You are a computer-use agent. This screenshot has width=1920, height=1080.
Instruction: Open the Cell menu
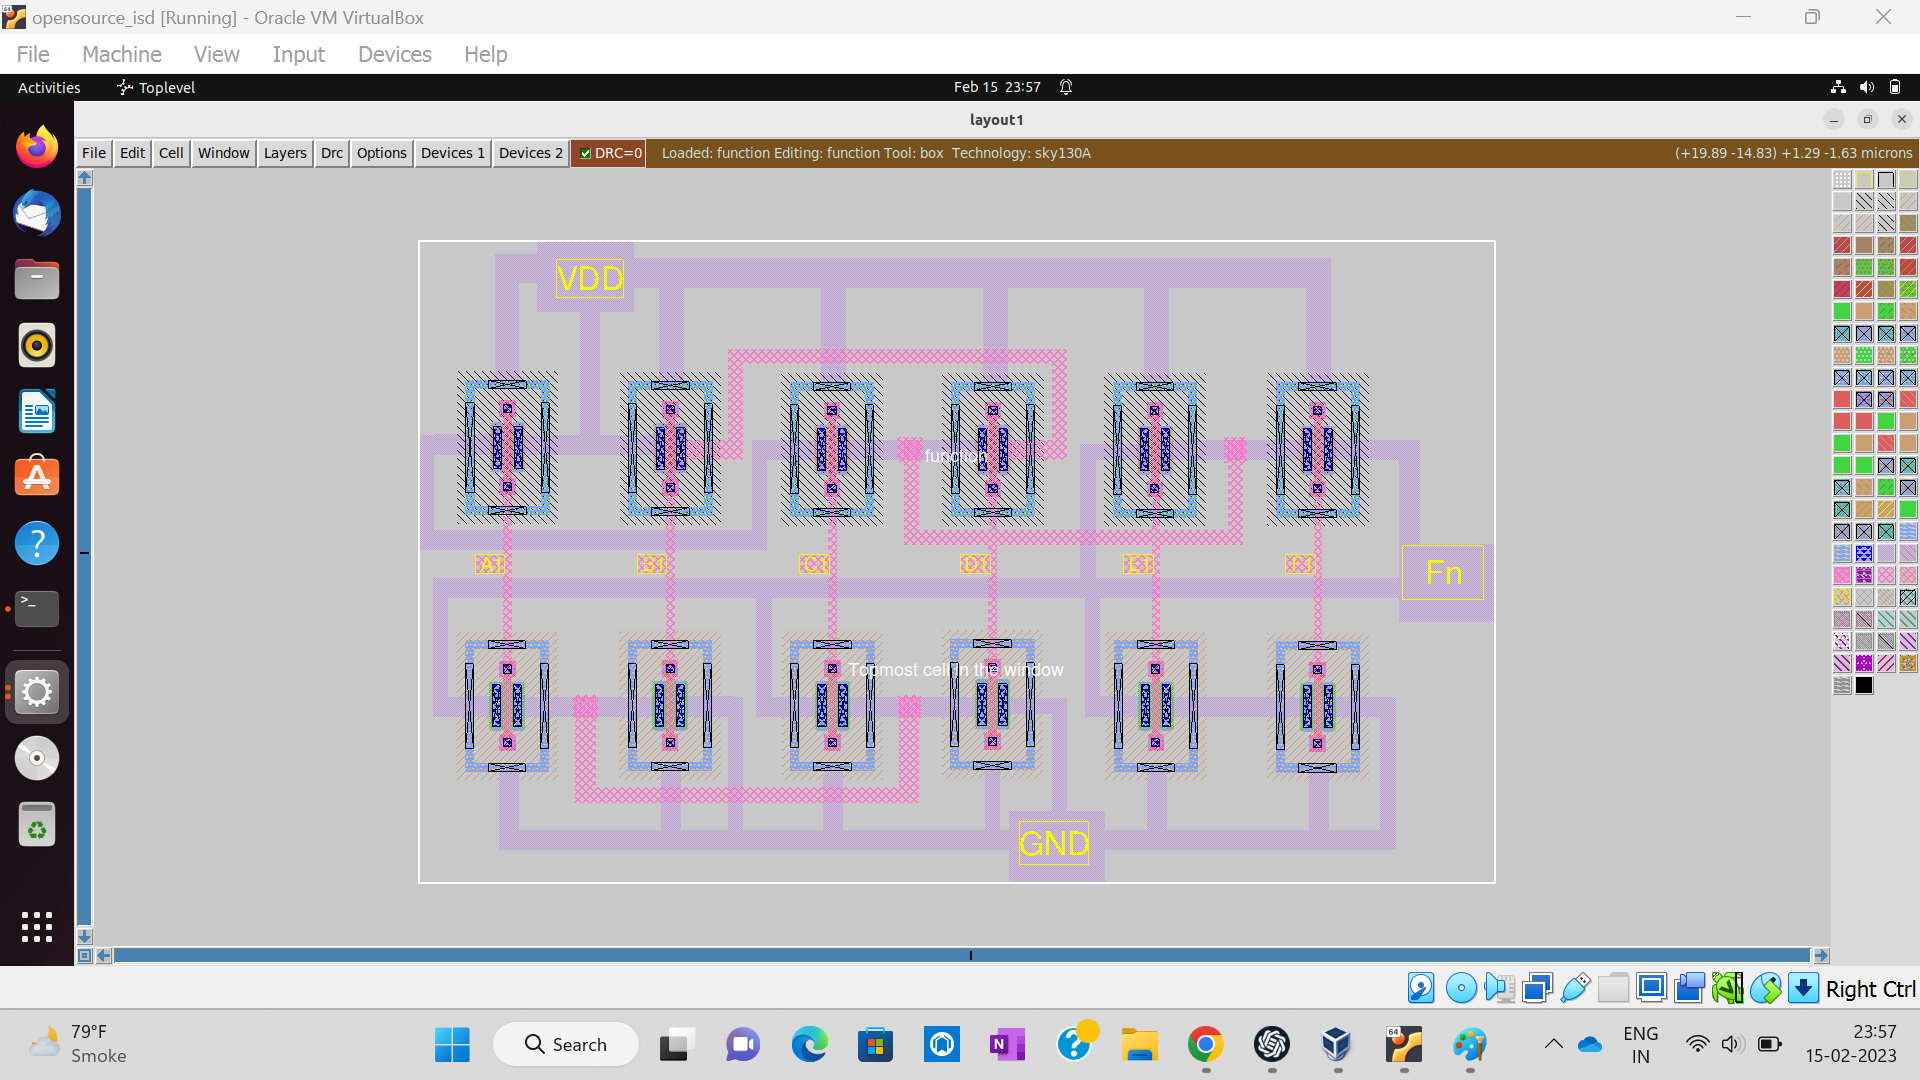[x=171, y=153]
